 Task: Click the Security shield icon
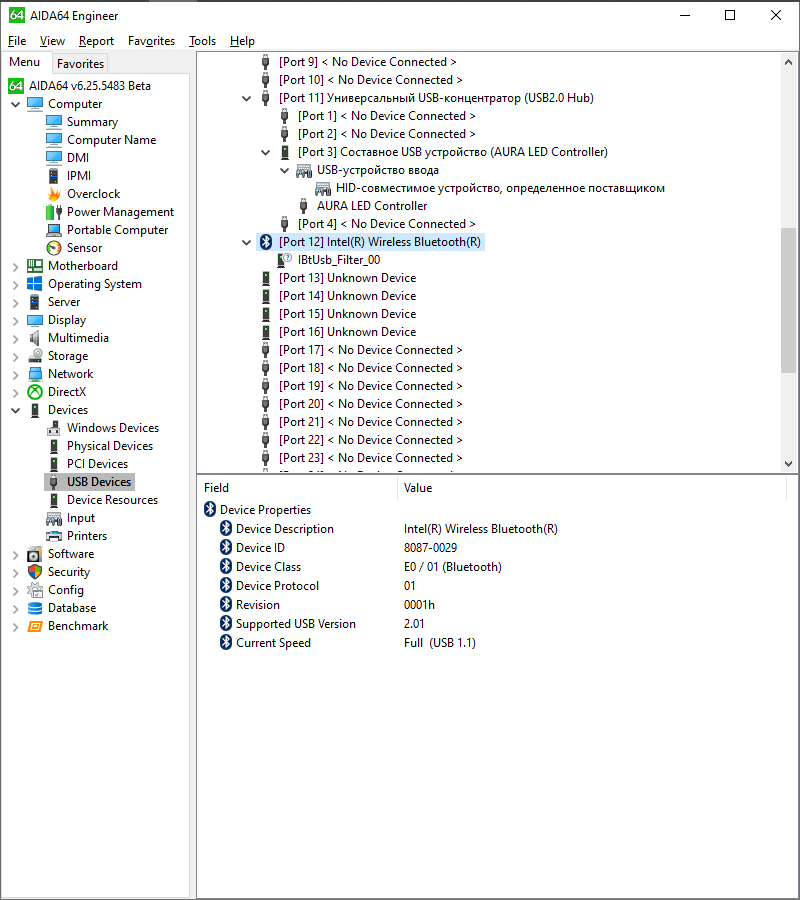coord(35,572)
